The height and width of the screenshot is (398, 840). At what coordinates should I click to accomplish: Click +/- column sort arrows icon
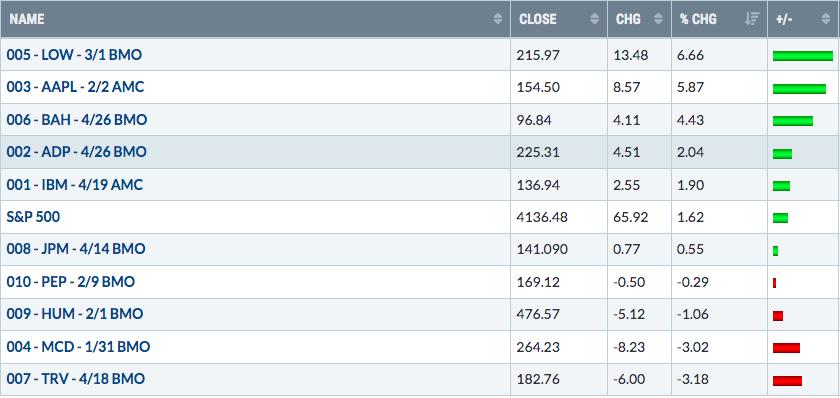[x=826, y=19]
